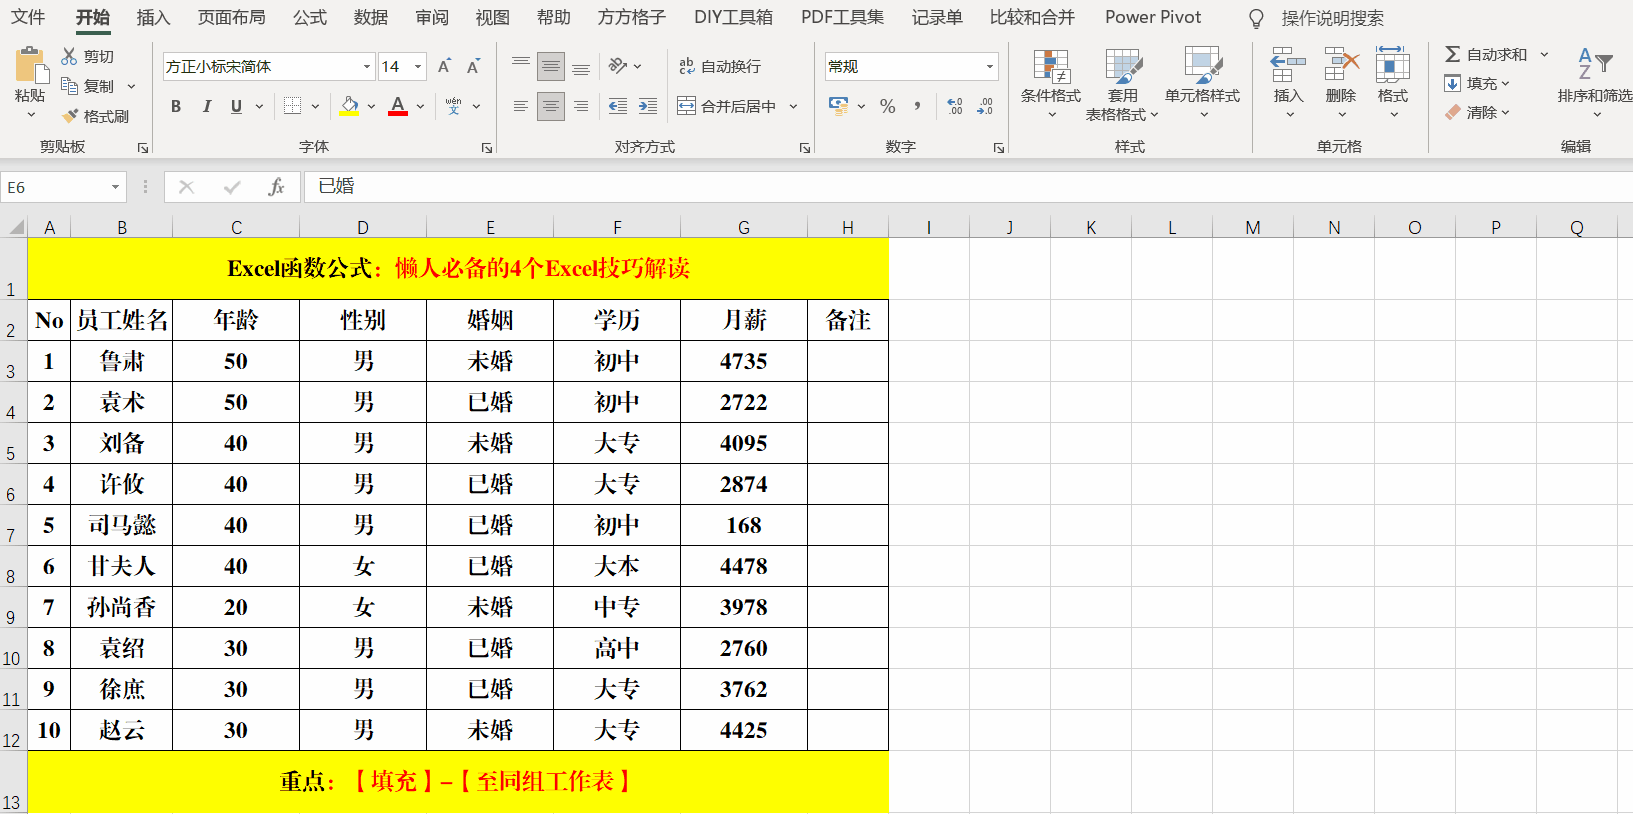Expand the number format combo box (常规)
The width and height of the screenshot is (1633, 814).
click(x=989, y=67)
